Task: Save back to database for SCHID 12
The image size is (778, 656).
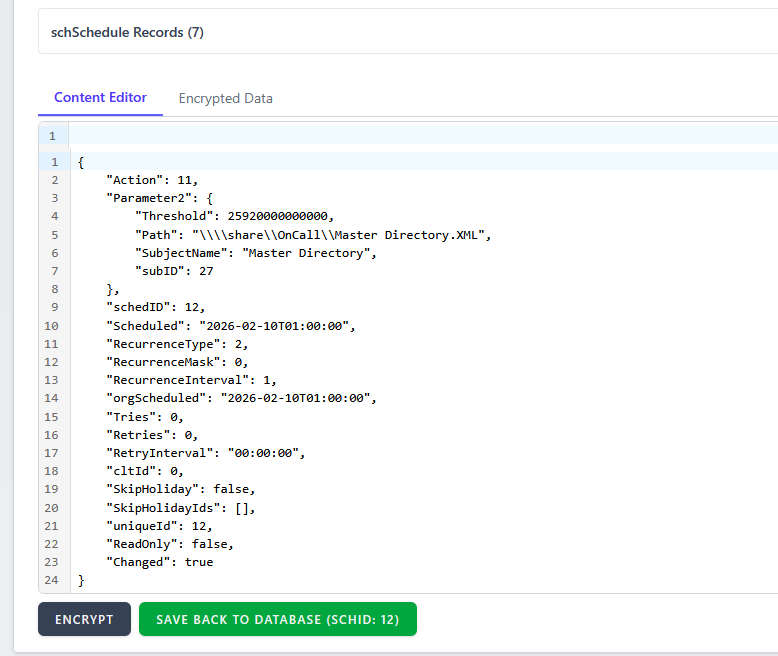Action: tap(277, 619)
